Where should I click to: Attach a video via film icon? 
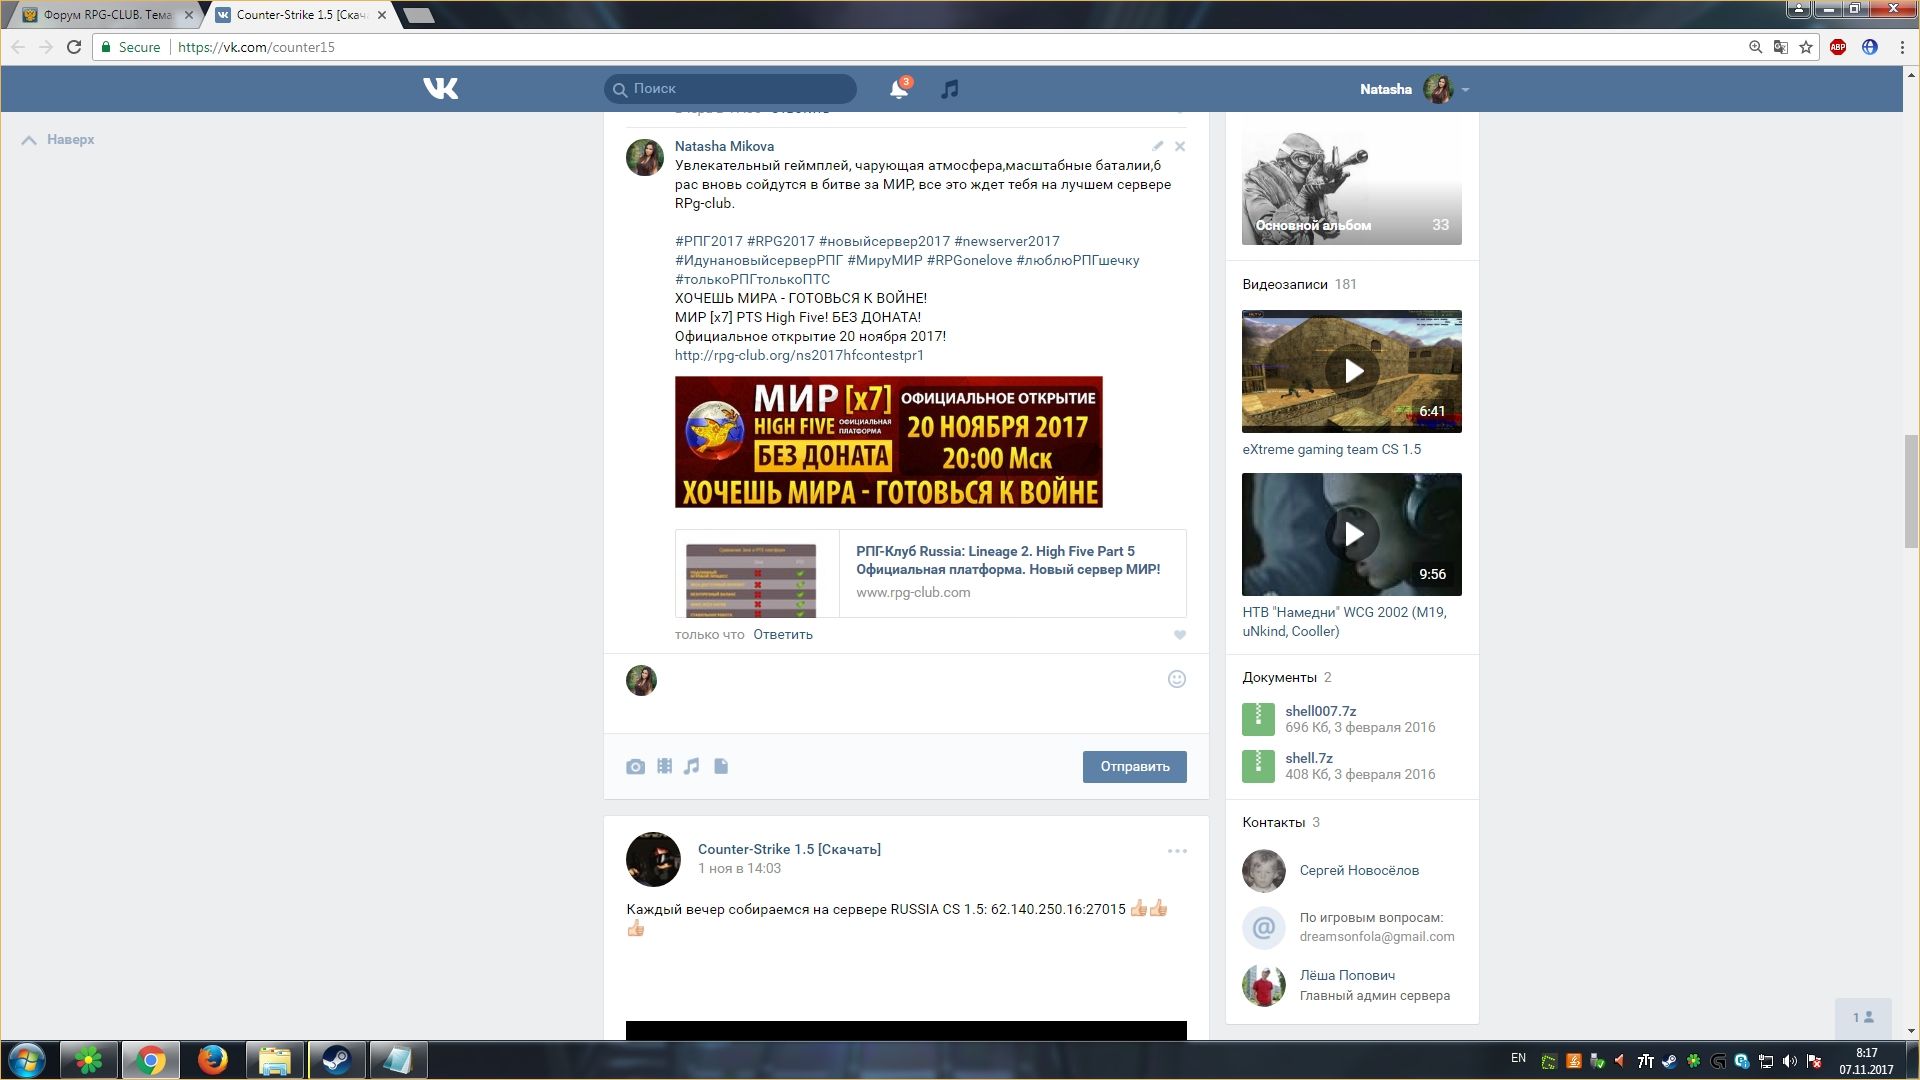pyautogui.click(x=664, y=767)
